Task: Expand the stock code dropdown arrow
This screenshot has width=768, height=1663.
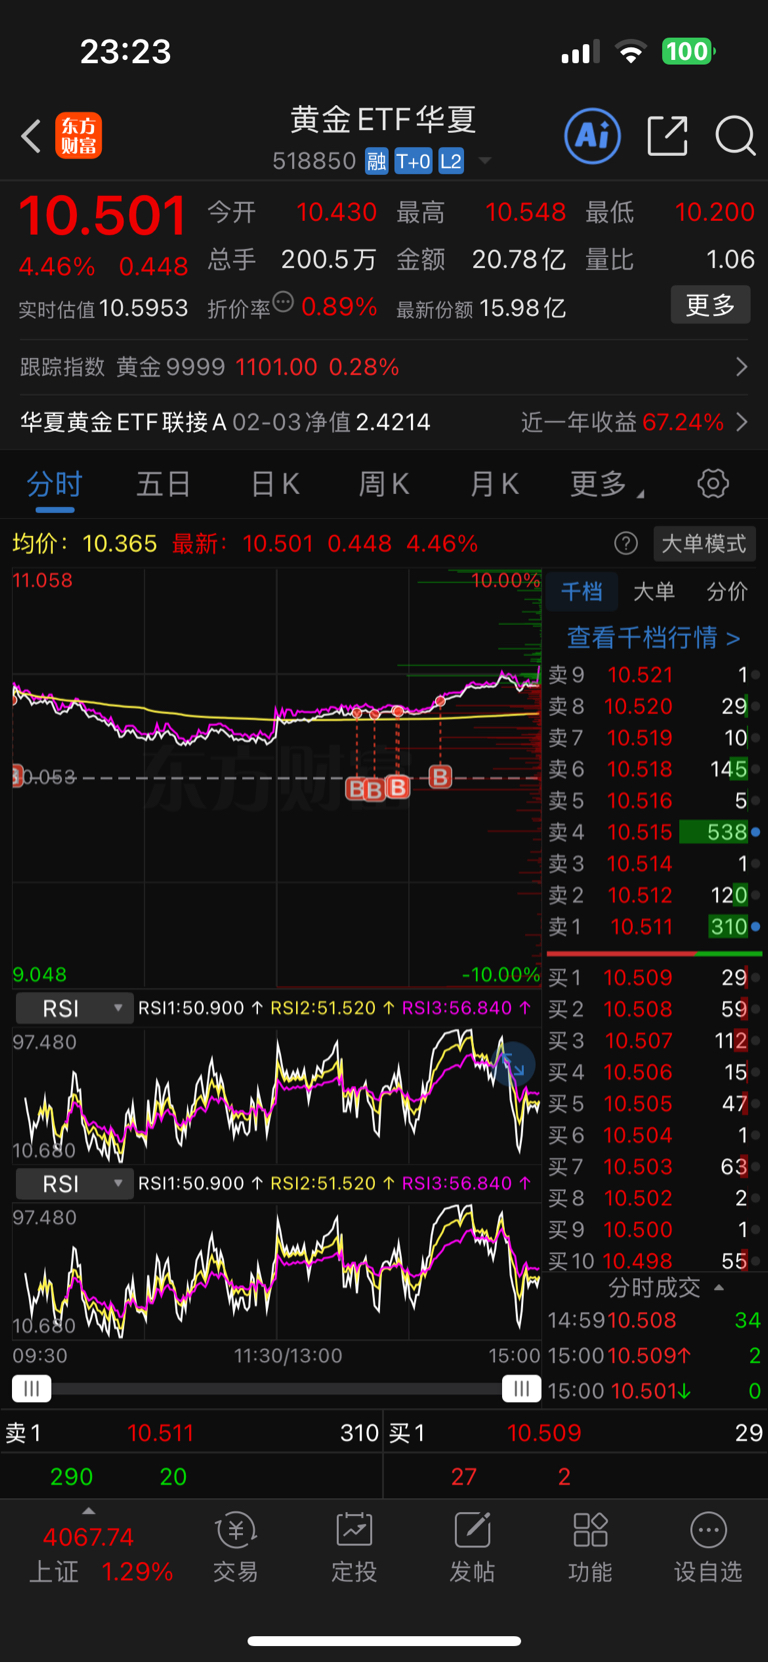Action: coord(485,161)
